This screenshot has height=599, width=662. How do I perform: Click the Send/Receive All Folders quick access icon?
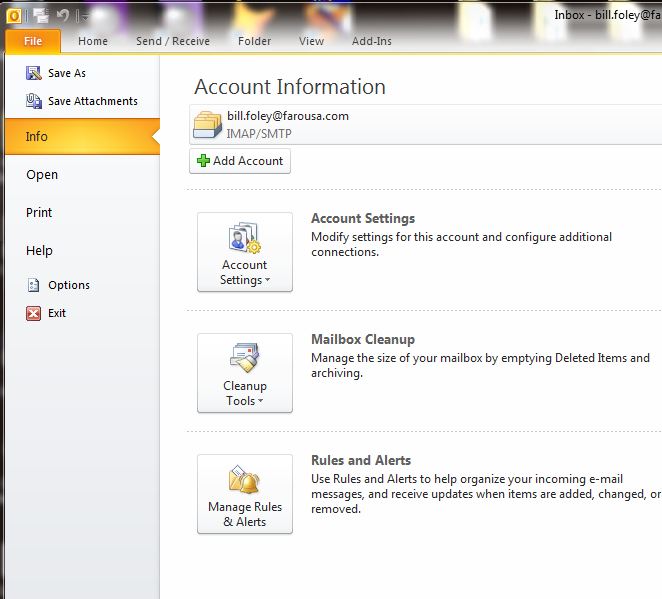[x=41, y=16]
